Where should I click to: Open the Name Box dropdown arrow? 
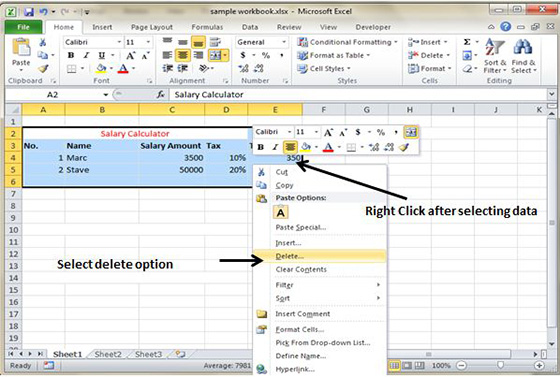tap(106, 95)
